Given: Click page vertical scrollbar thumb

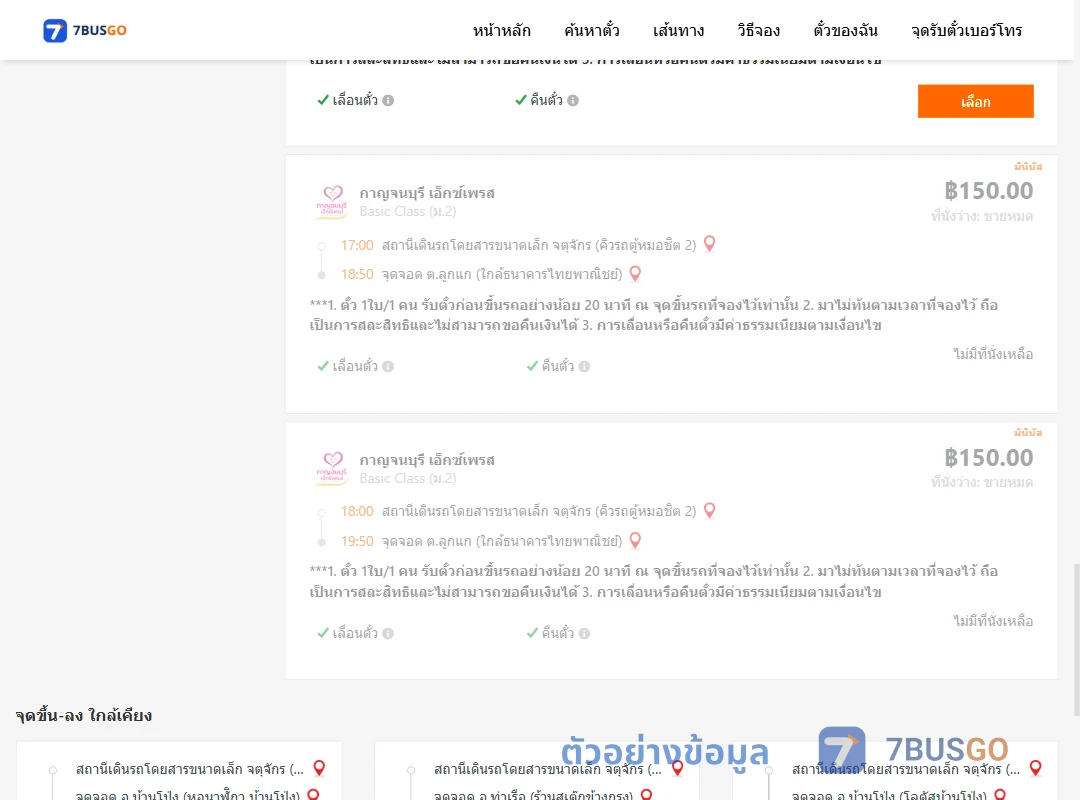Looking at the screenshot, I should [x=1076, y=639].
